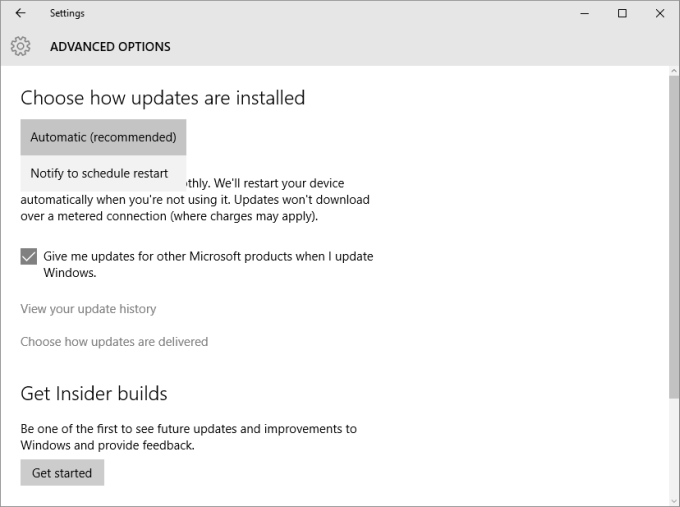Screen dimensions: 680x507
Task: Click the Settings gear icon
Action: 20,47
